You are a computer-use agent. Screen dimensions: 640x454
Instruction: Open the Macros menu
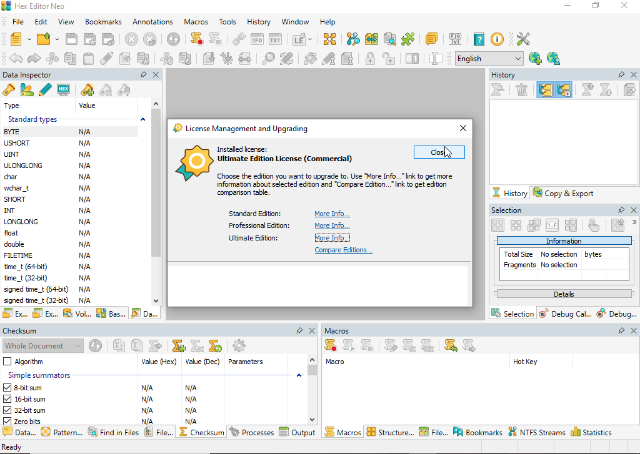[196, 22]
